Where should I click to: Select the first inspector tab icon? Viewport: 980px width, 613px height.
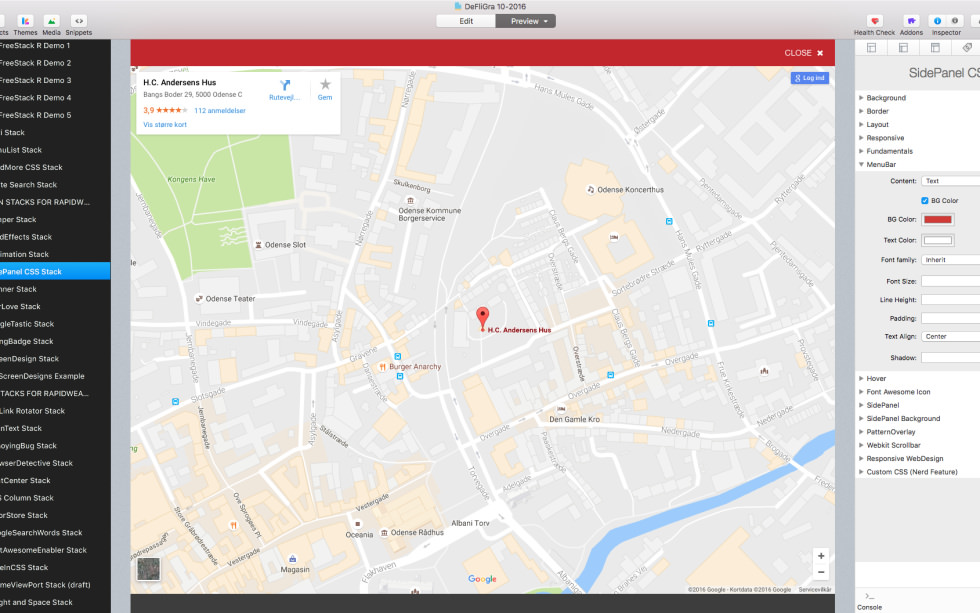[x=871, y=47]
